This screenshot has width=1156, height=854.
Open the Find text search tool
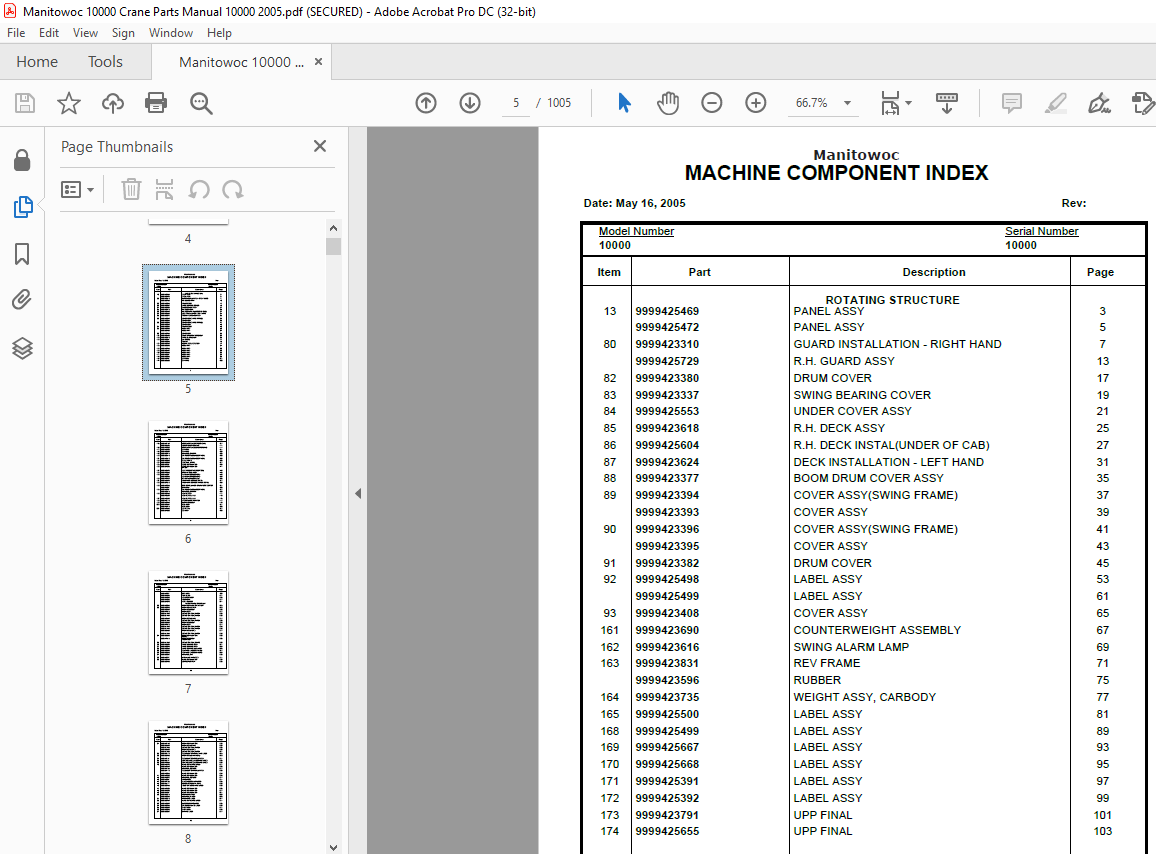(201, 103)
